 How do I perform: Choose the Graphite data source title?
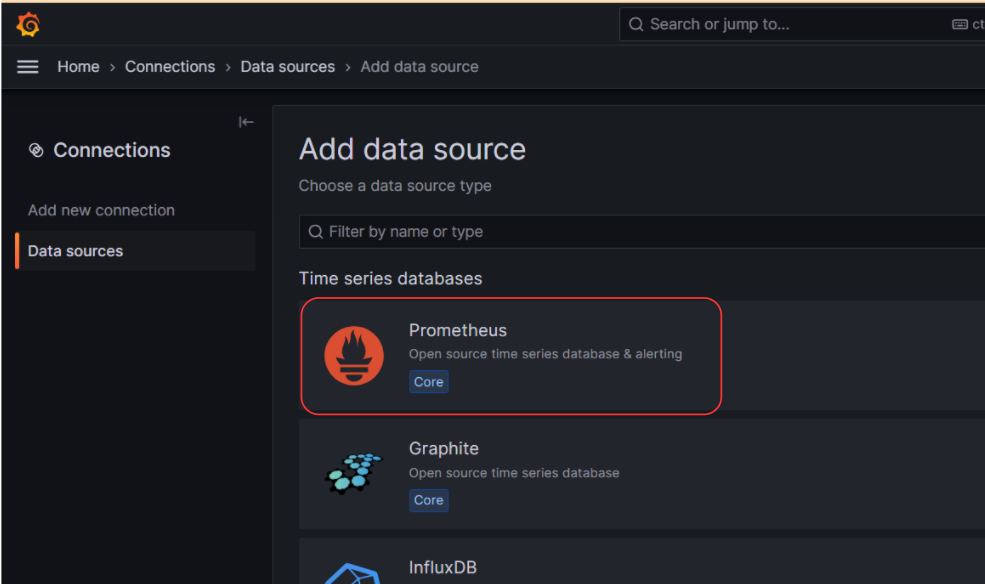444,448
